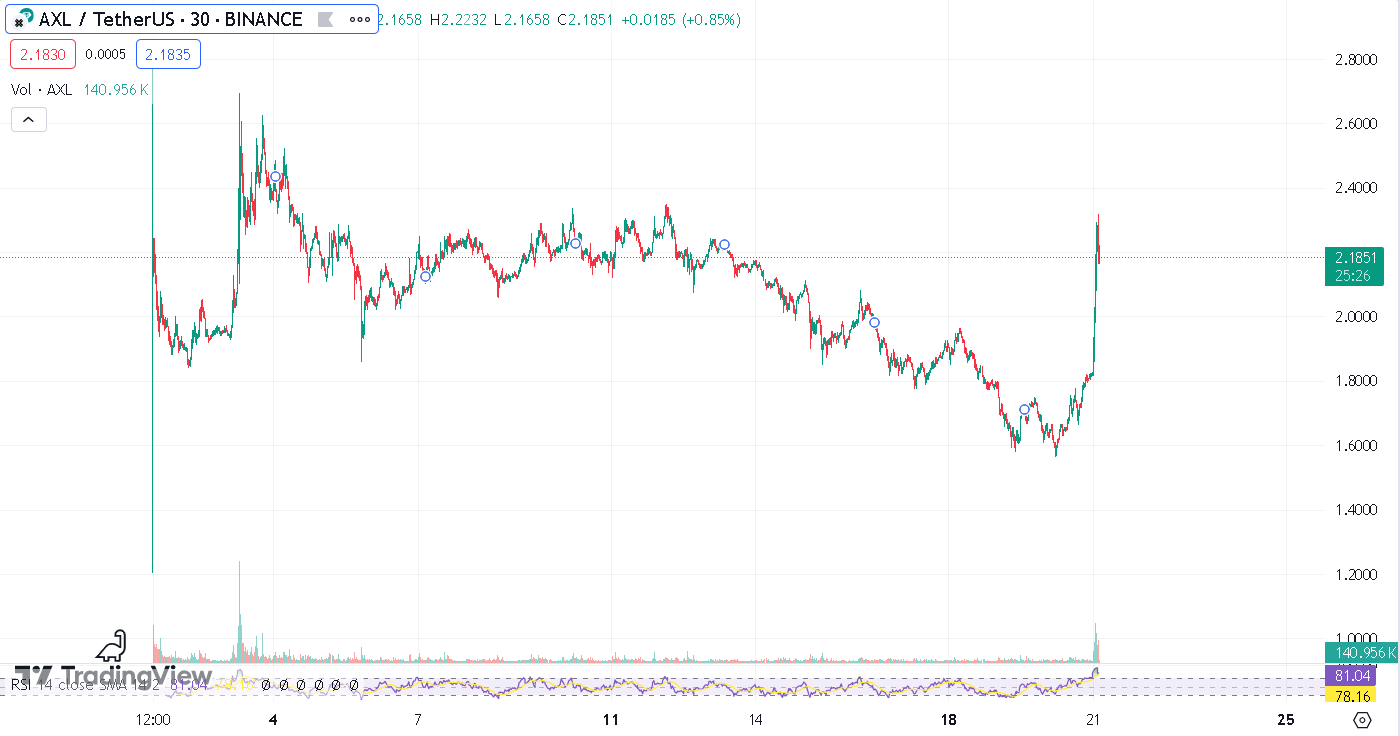
Task: Click date label 11 on the time axis
Action: (x=611, y=720)
